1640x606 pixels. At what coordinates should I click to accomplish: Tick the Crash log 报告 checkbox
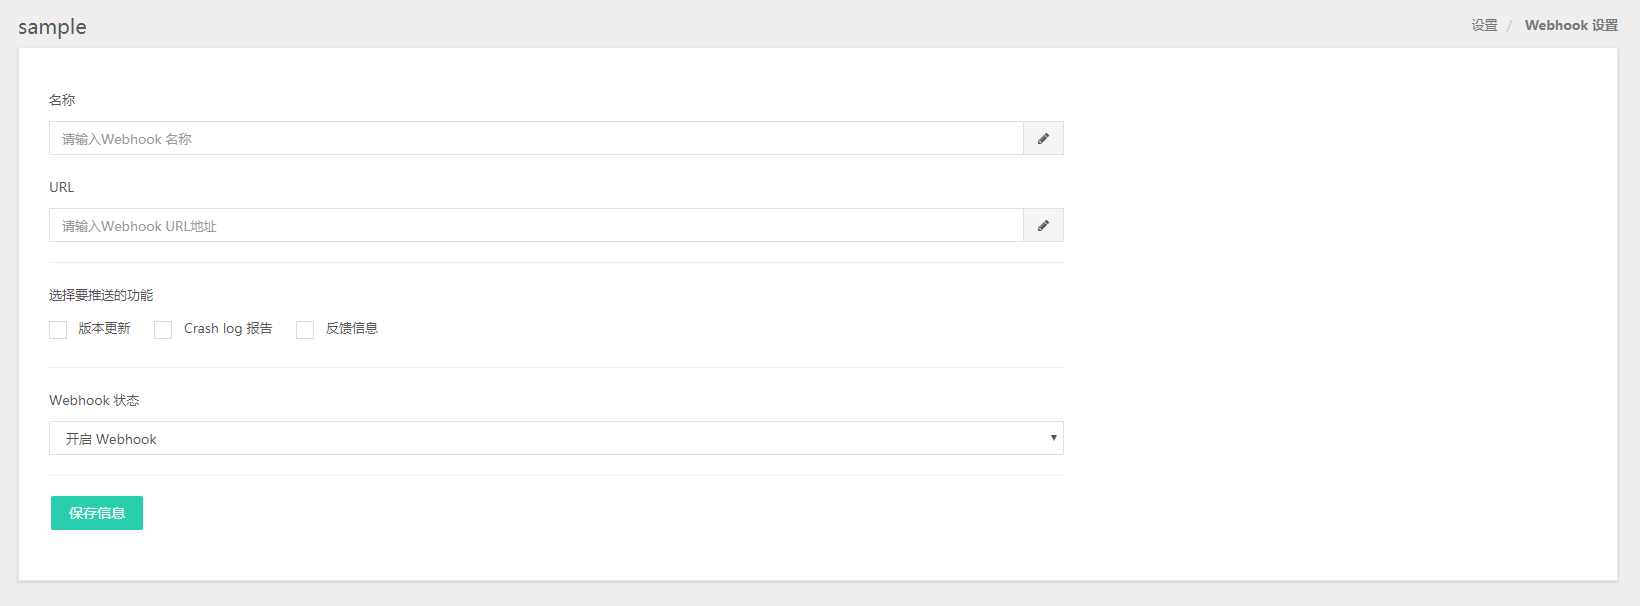(x=163, y=330)
